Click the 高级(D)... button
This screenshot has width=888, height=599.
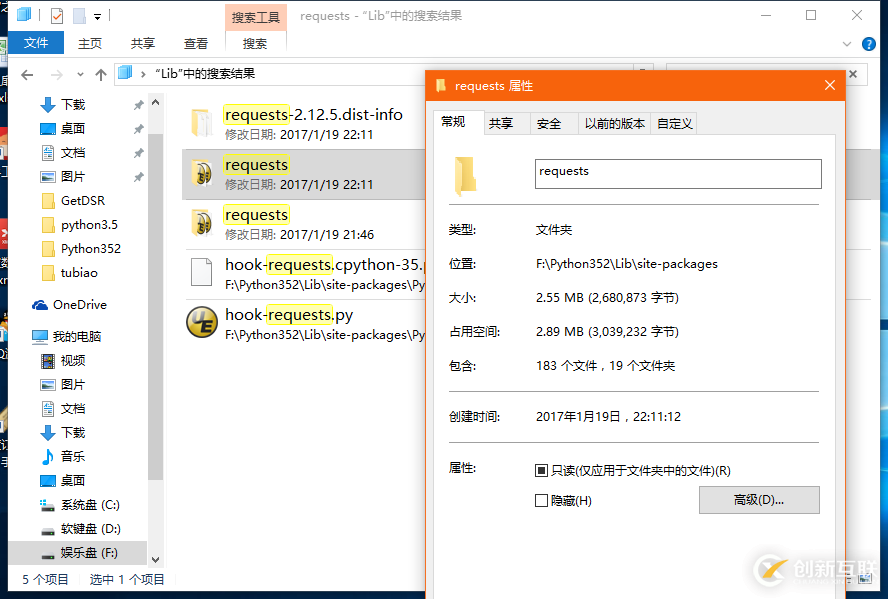pyautogui.click(x=759, y=500)
